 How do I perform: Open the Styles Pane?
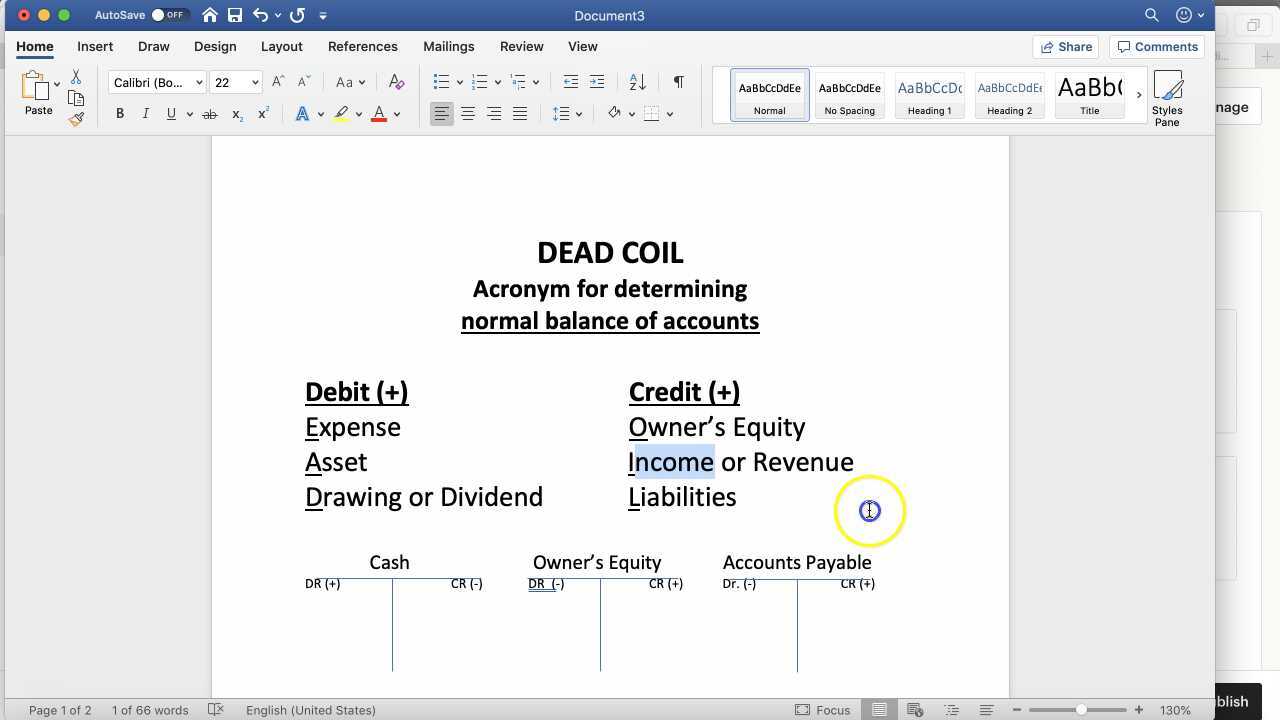click(x=1167, y=97)
